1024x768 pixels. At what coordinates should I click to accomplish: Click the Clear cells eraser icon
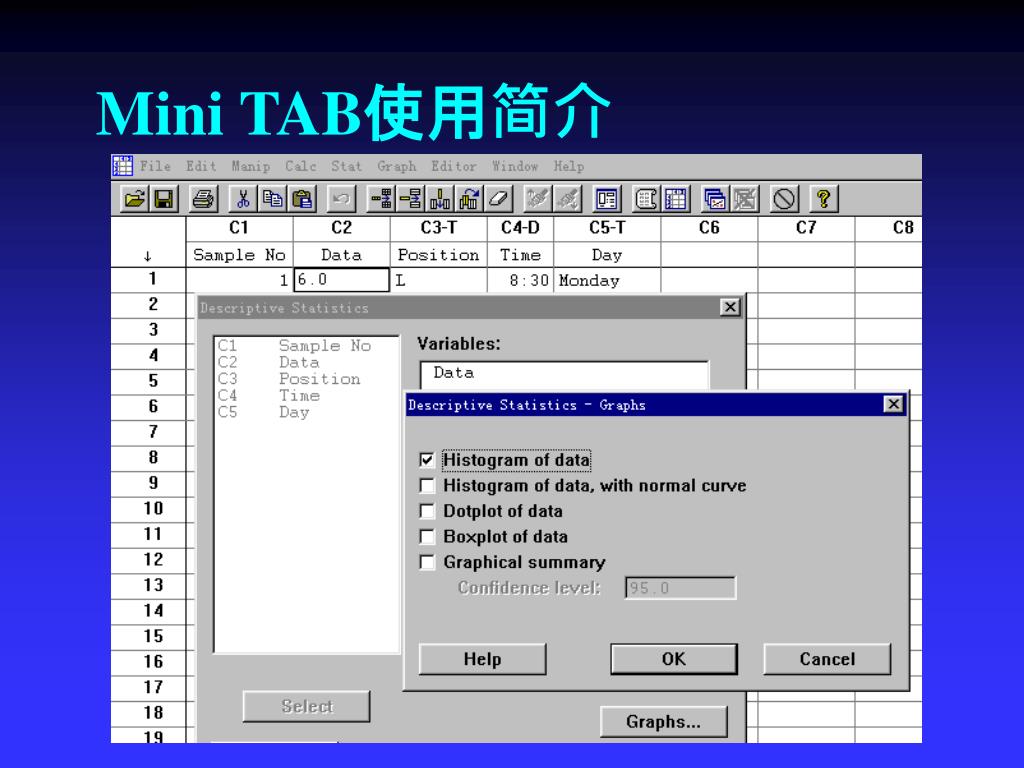(x=498, y=199)
